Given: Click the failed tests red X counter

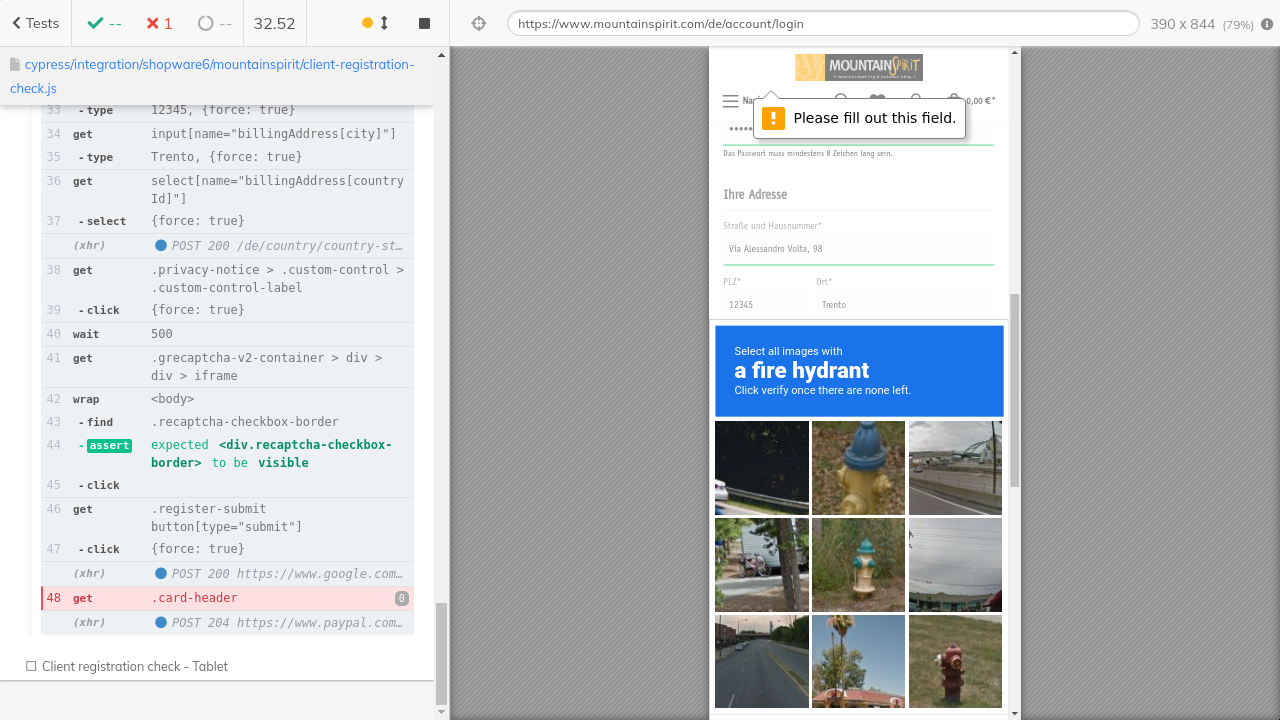Looking at the screenshot, I should pos(158,23).
